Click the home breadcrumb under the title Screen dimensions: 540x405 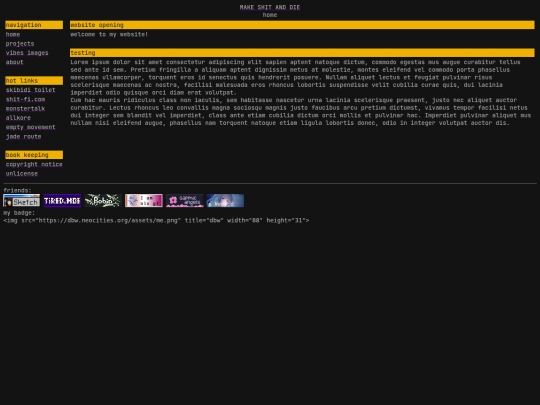pos(270,15)
